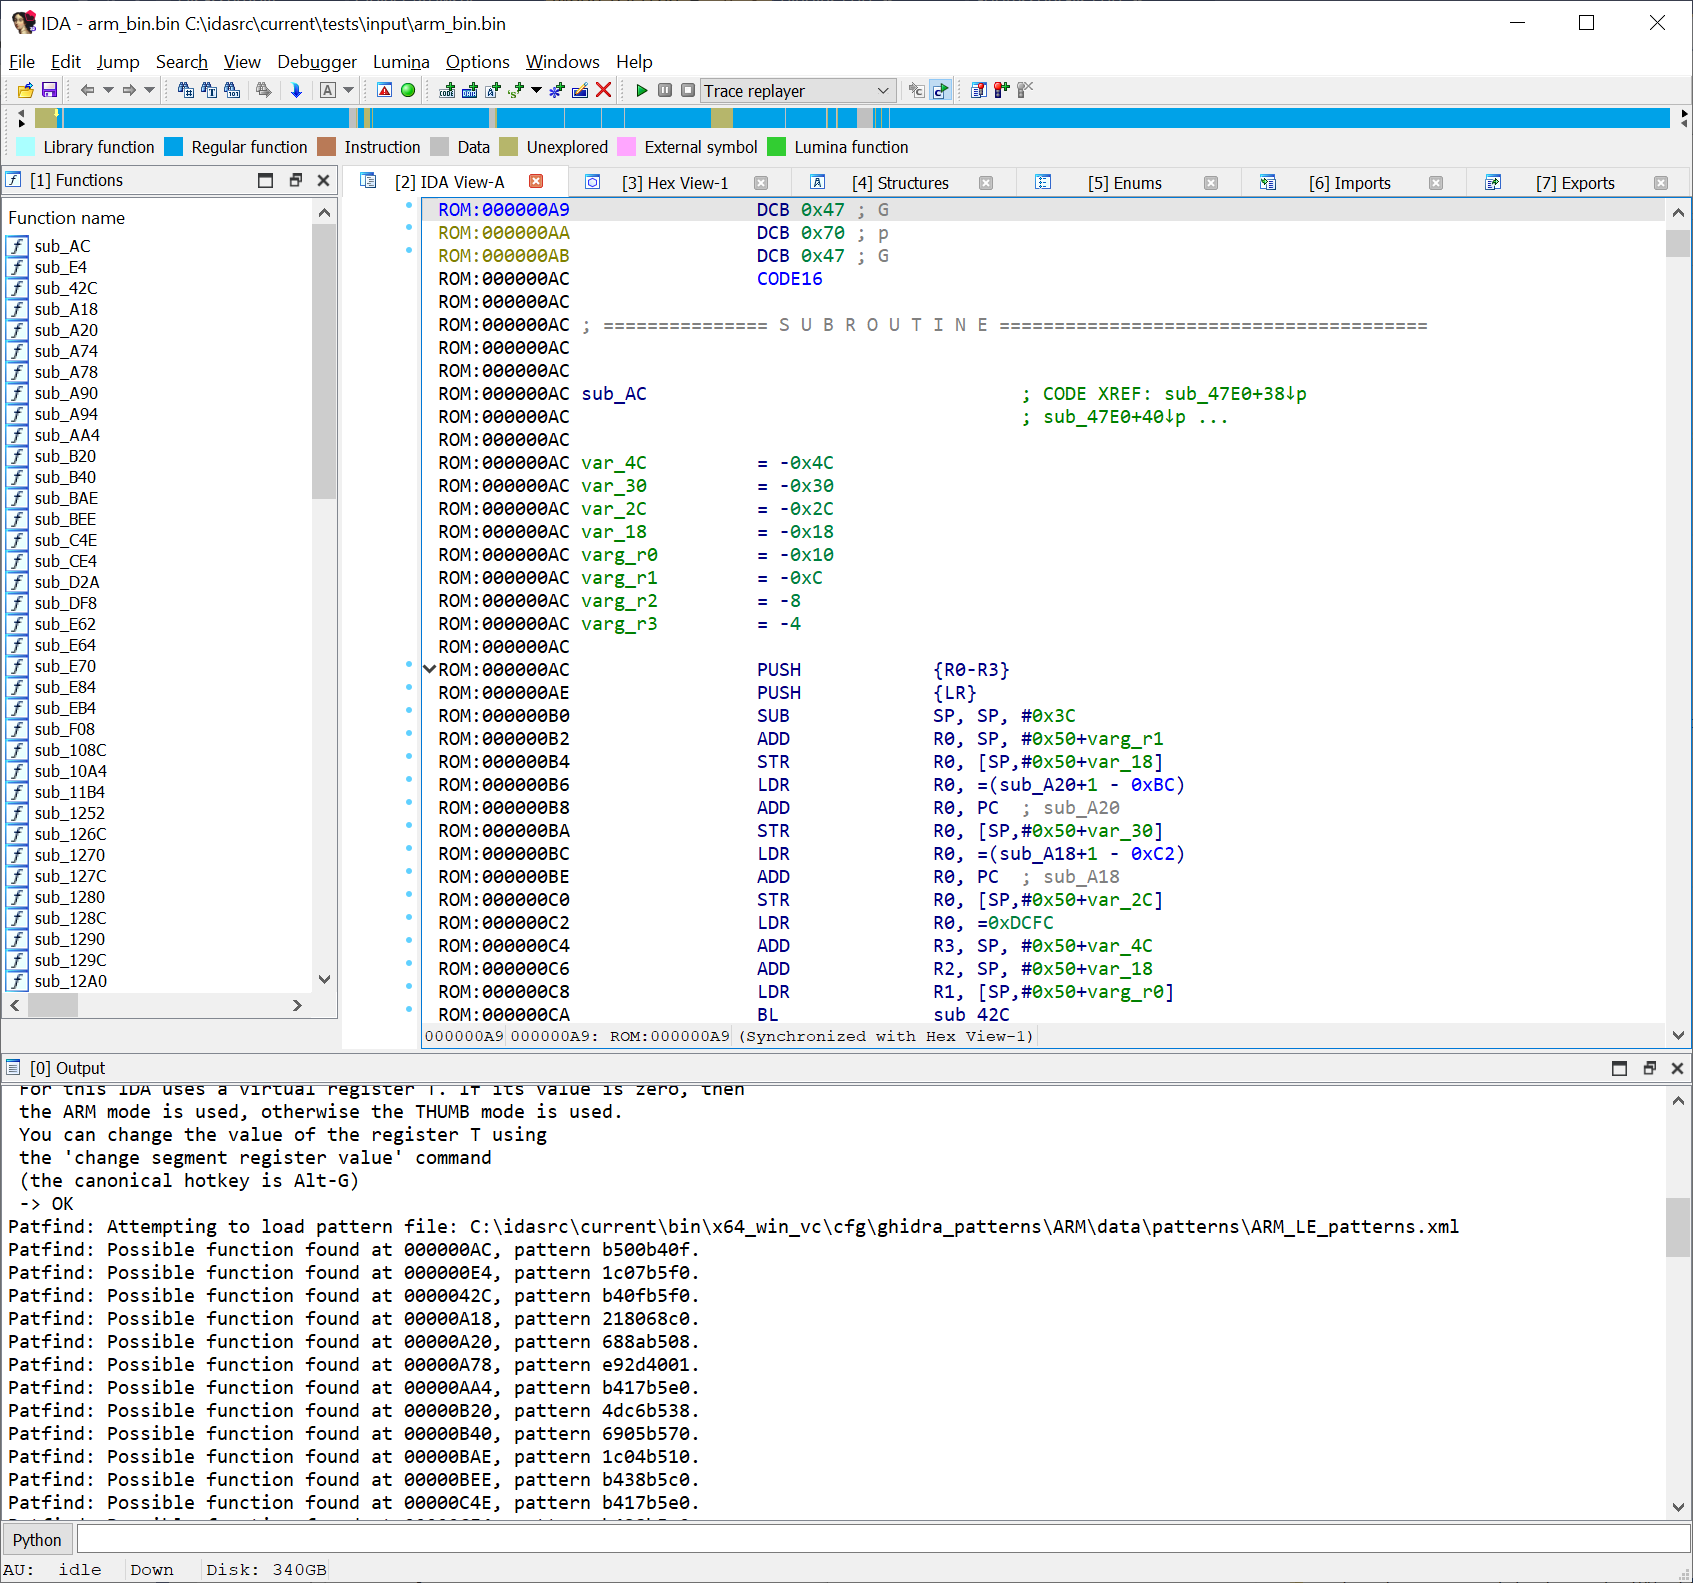Click the Library function color legend
Image resolution: width=1693 pixels, height=1583 pixels.
pyautogui.click(x=24, y=147)
